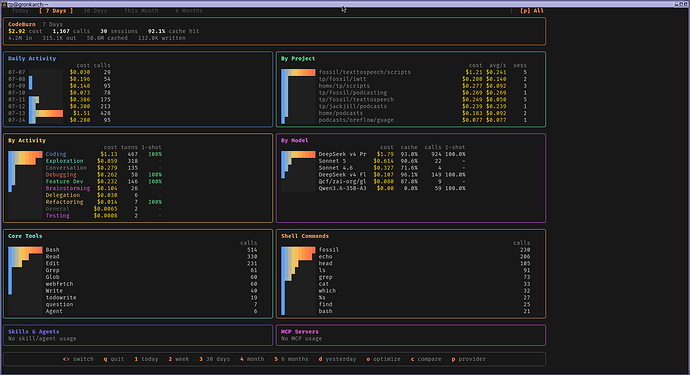
Task: Click the switch shortcut in footer
Action: 78,359
